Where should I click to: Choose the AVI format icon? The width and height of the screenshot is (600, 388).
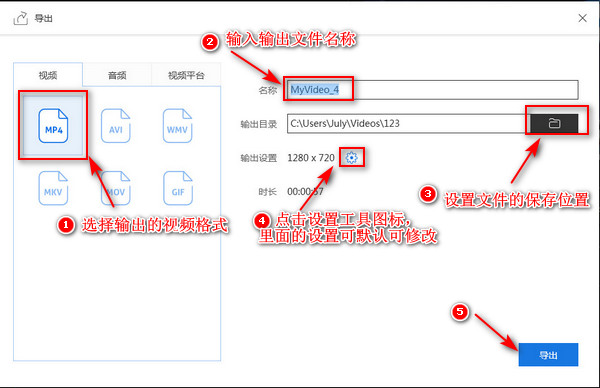click(116, 126)
